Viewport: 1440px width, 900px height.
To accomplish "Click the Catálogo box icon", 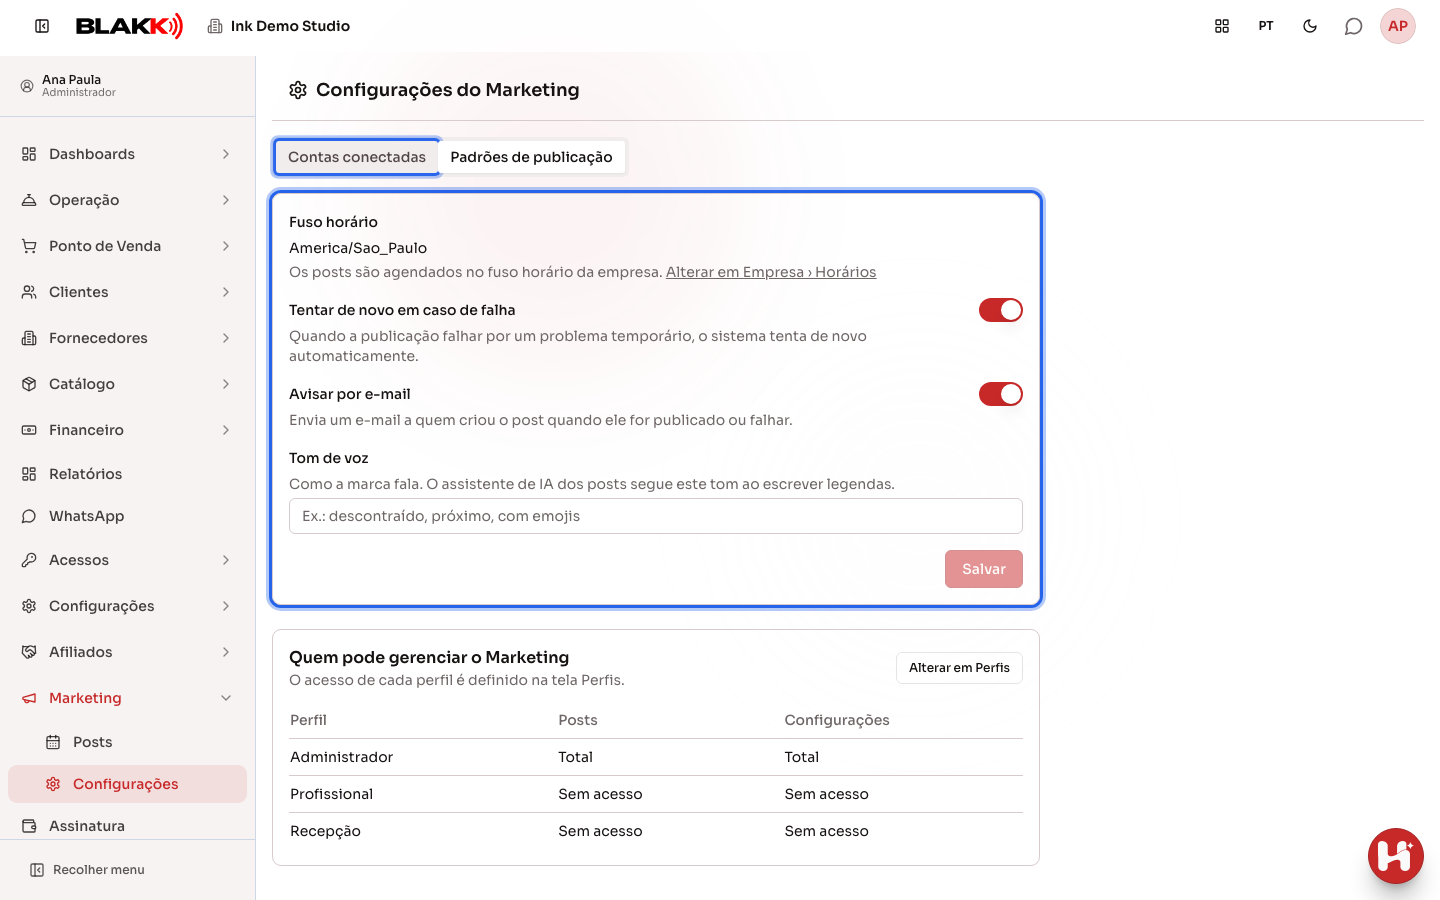I will (x=29, y=384).
